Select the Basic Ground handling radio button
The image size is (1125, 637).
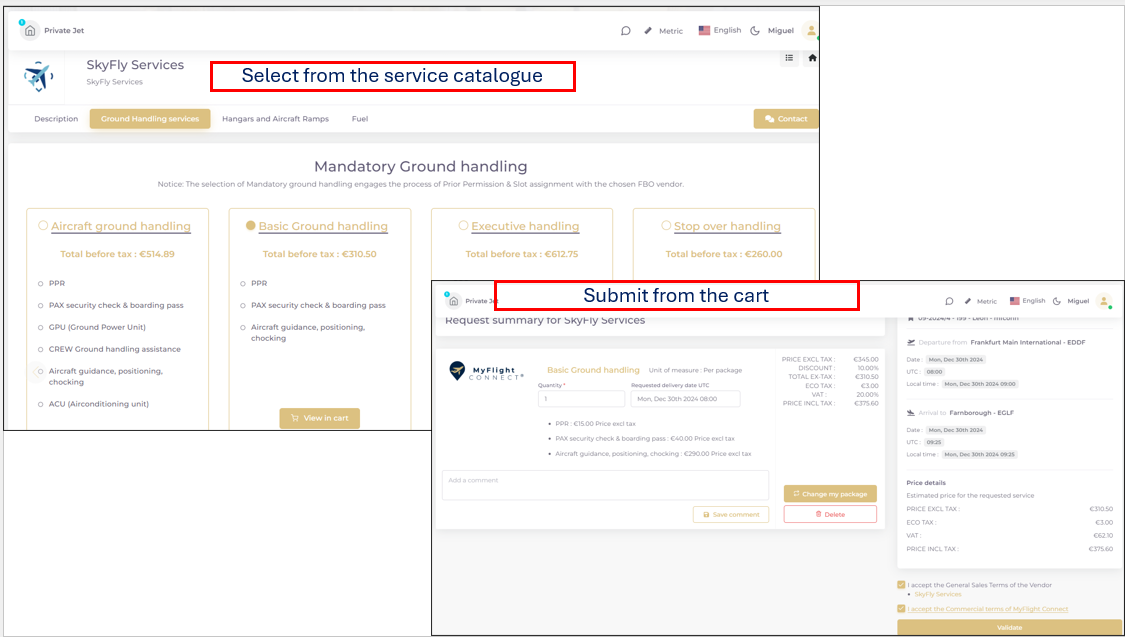250,225
